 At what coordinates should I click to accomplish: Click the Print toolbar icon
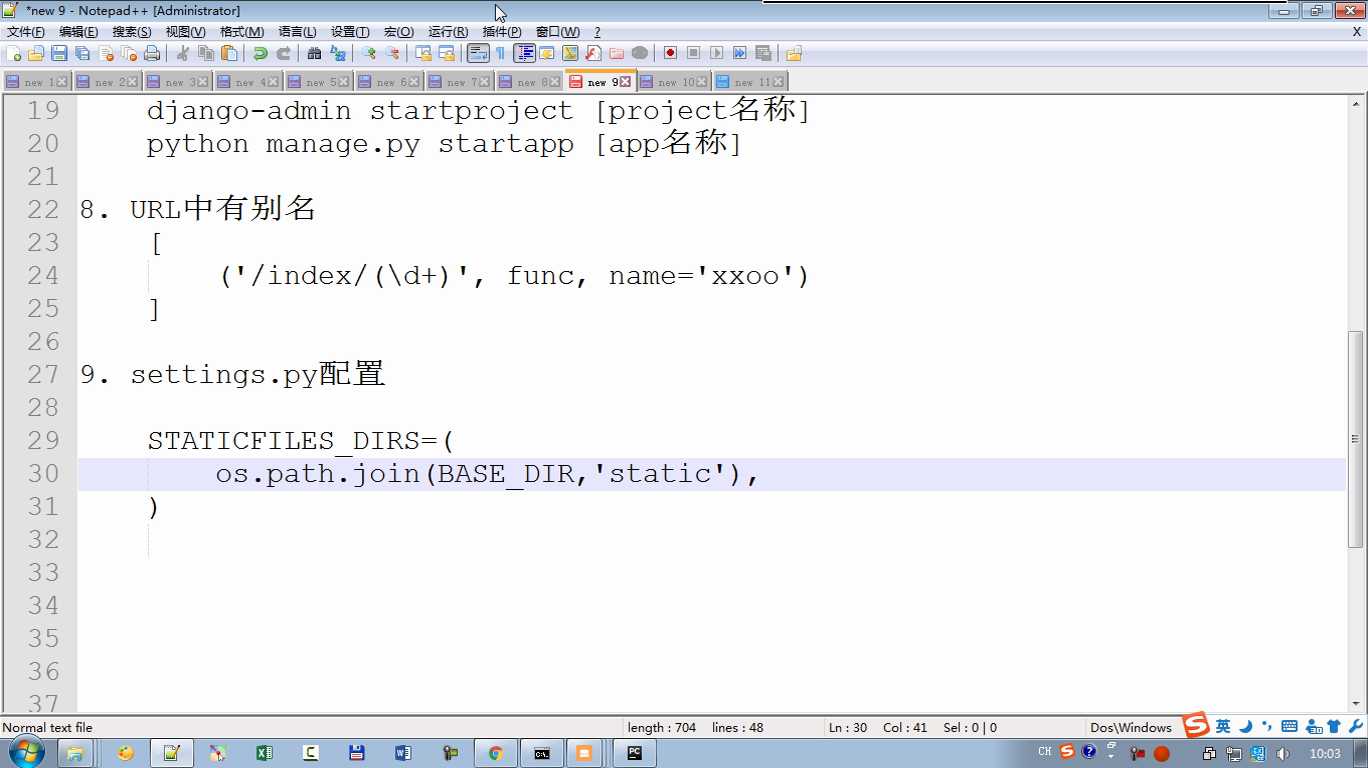[152, 53]
